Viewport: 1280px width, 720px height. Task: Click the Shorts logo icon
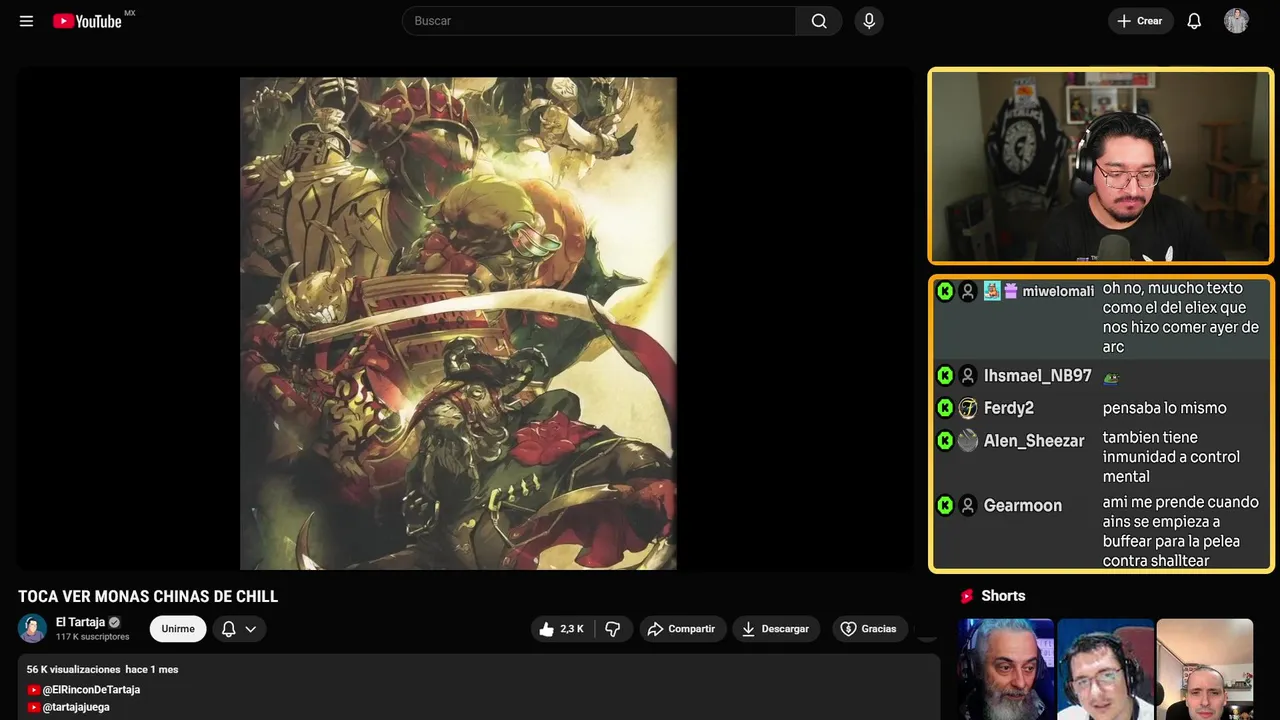click(967, 596)
